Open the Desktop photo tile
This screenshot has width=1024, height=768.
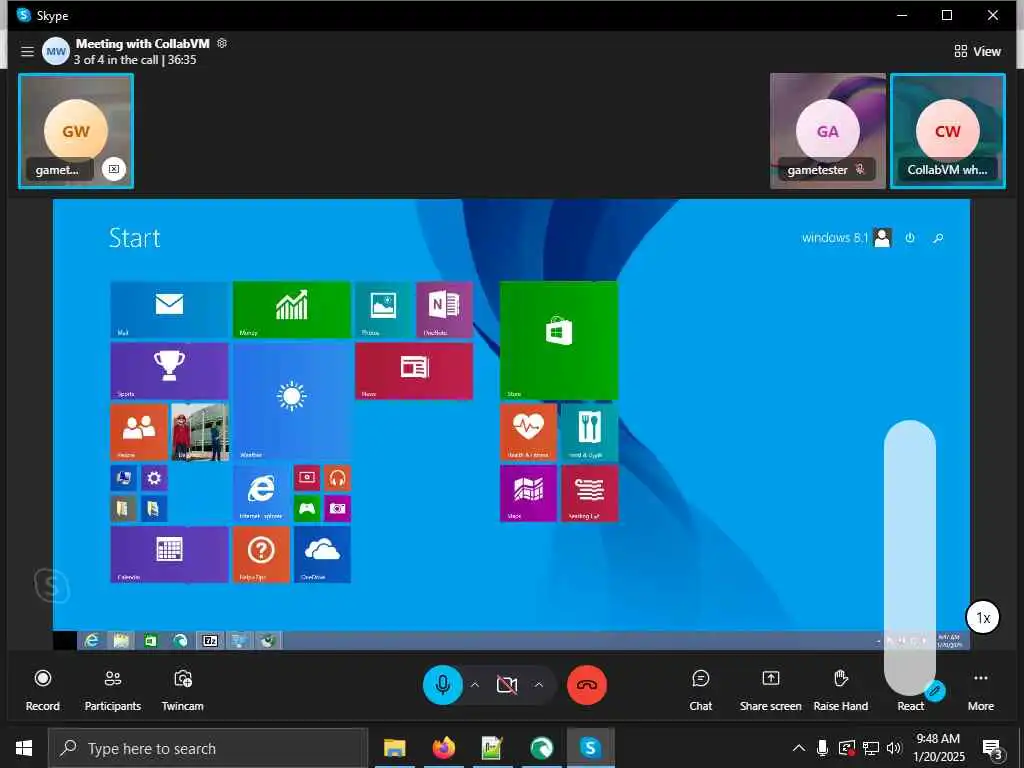200,432
